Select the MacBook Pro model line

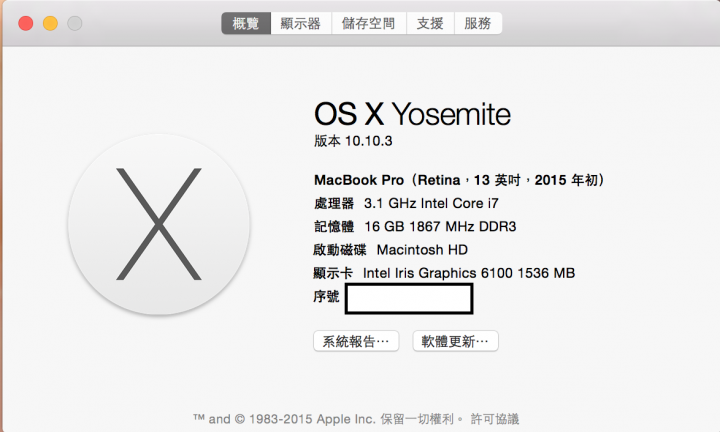pyautogui.click(x=460, y=180)
